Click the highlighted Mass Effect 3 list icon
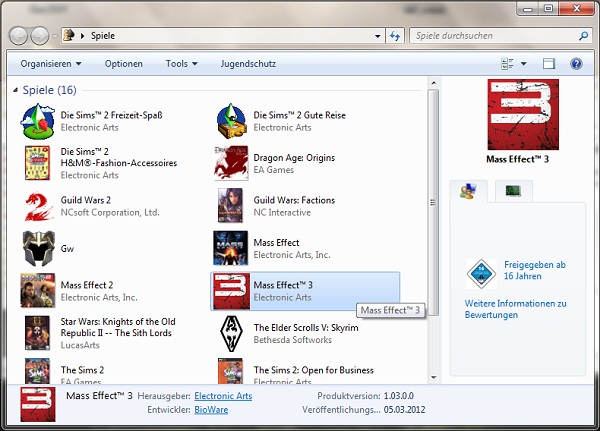Image resolution: width=600 pixels, height=431 pixels. click(231, 291)
